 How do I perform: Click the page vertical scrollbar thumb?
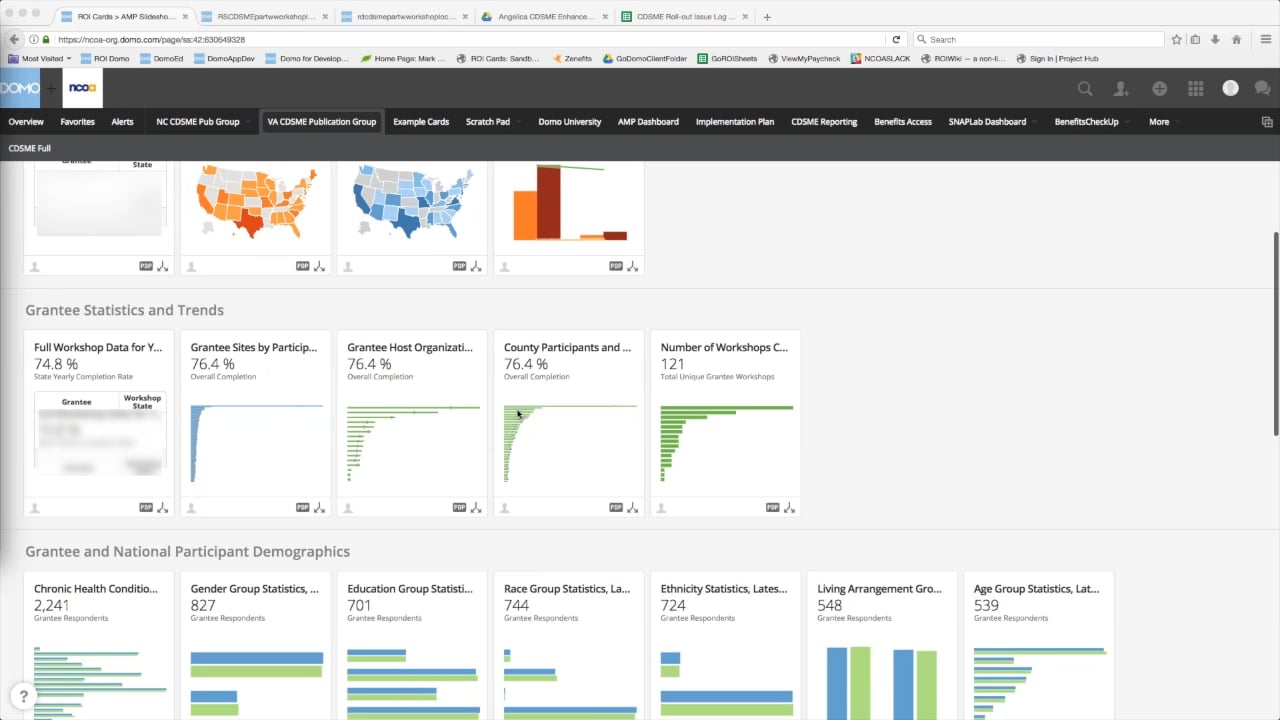pos(1274,334)
